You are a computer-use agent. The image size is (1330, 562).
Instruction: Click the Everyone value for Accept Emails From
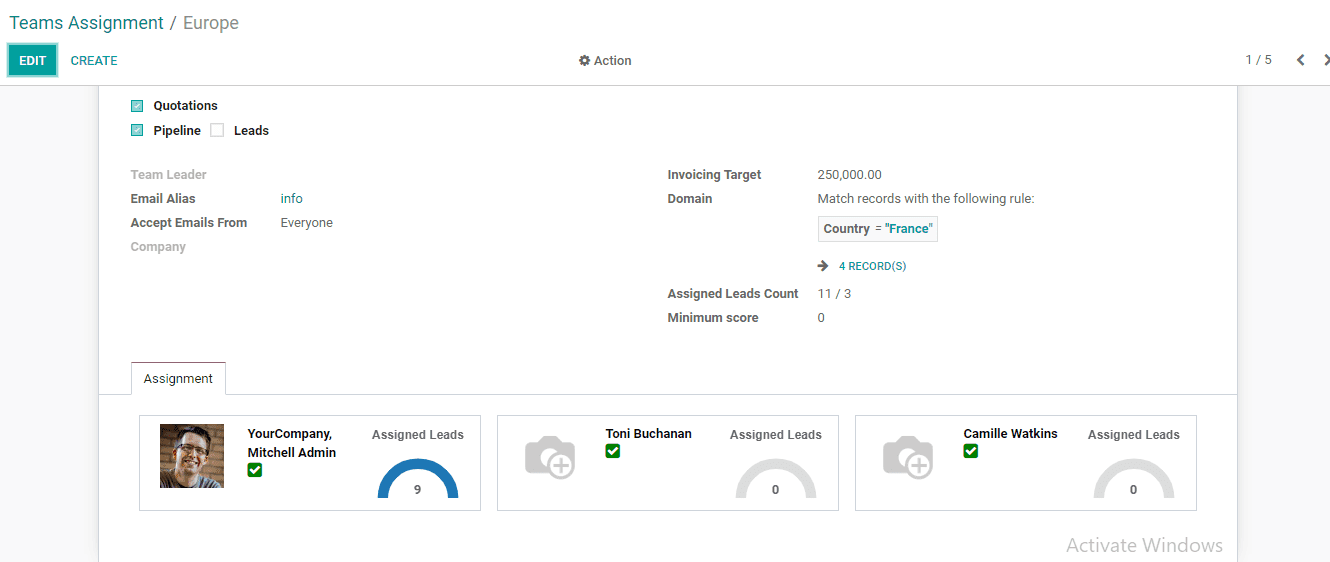(307, 223)
